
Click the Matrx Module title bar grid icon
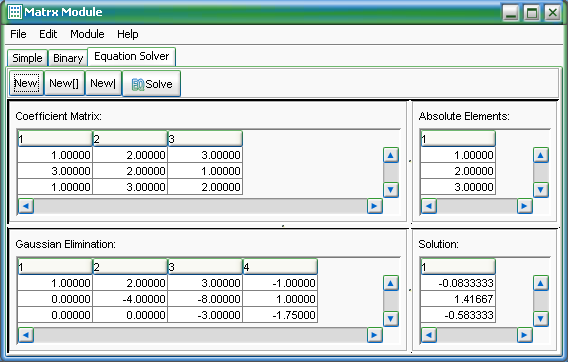(x=15, y=12)
